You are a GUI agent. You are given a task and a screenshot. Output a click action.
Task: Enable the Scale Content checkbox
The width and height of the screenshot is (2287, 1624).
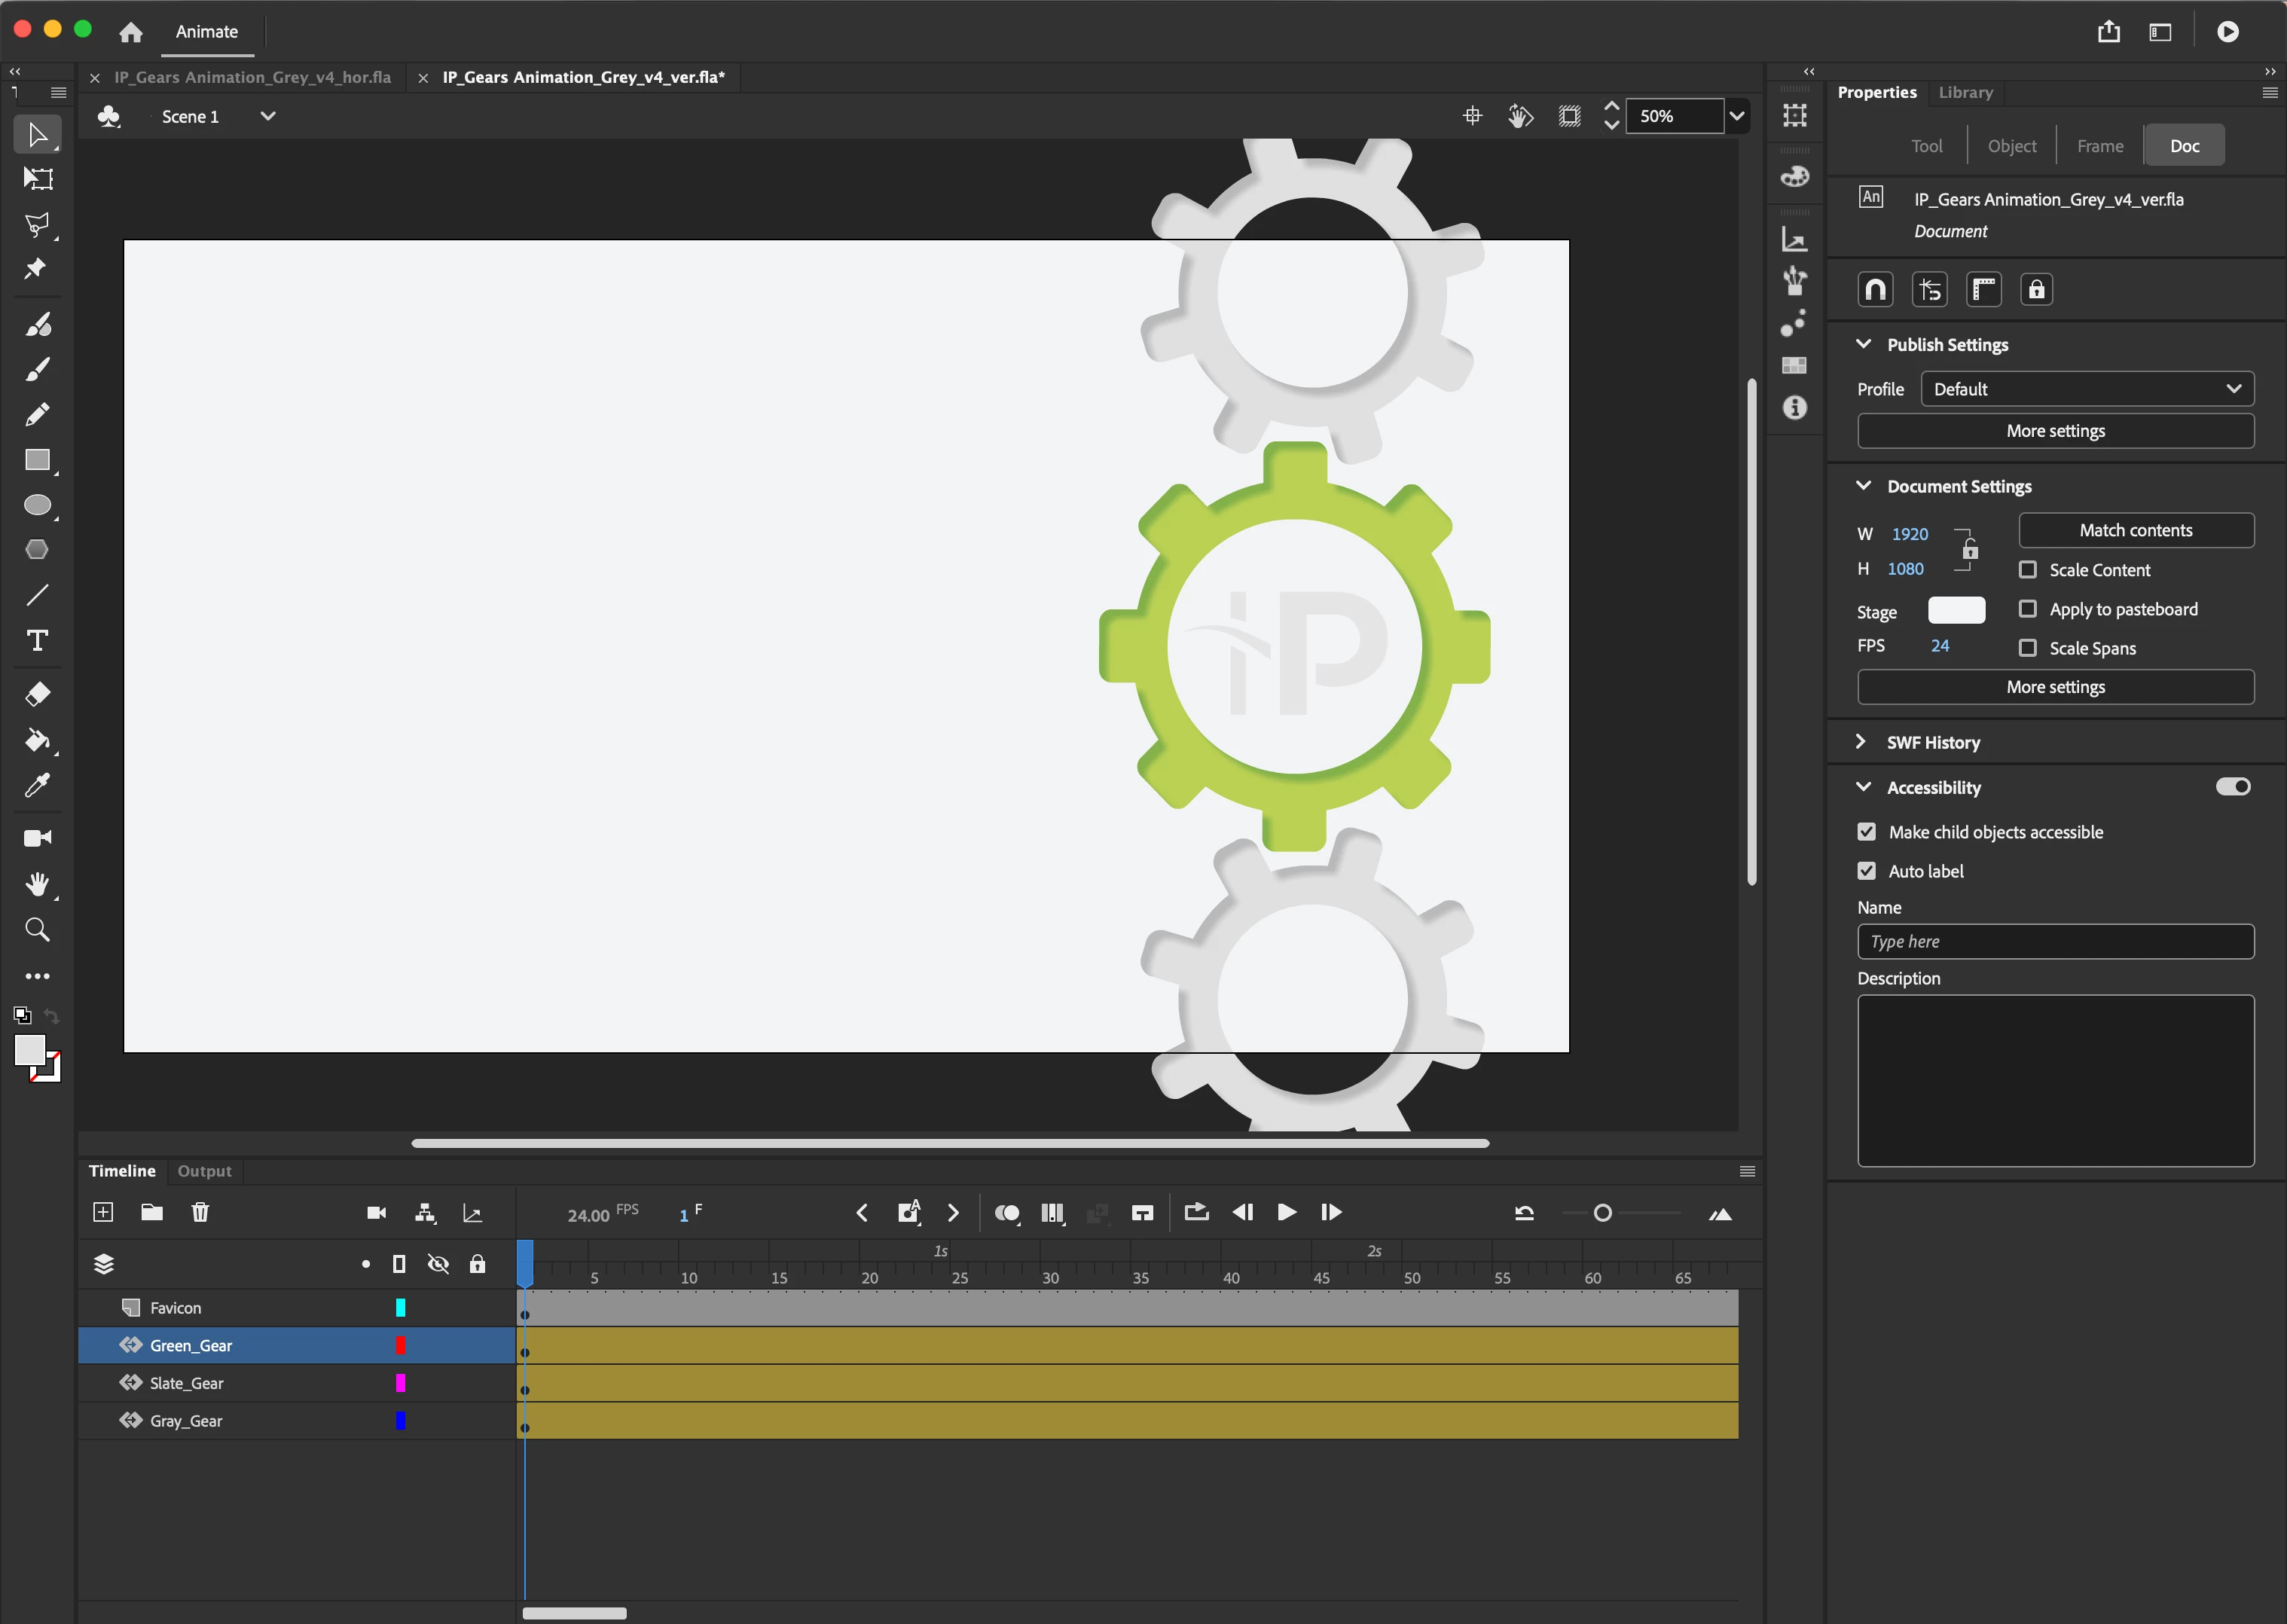click(x=2028, y=569)
